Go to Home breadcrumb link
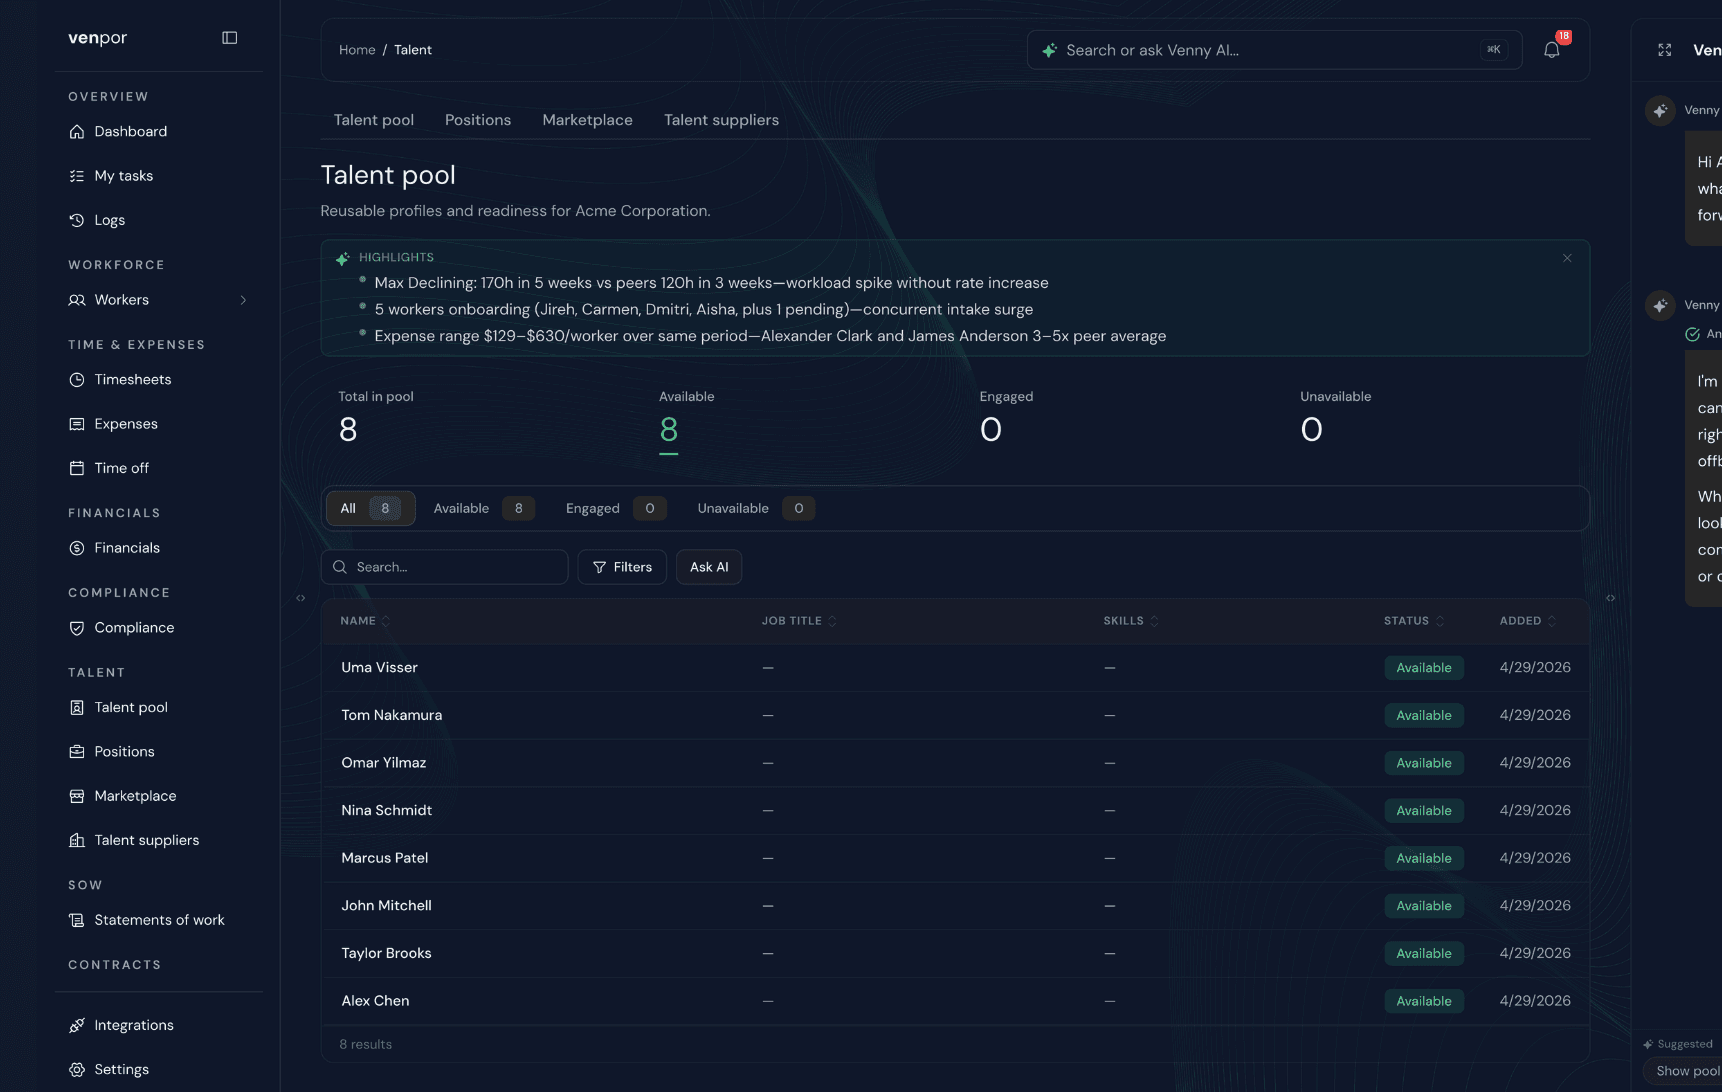The width and height of the screenshot is (1722, 1092). click(357, 50)
